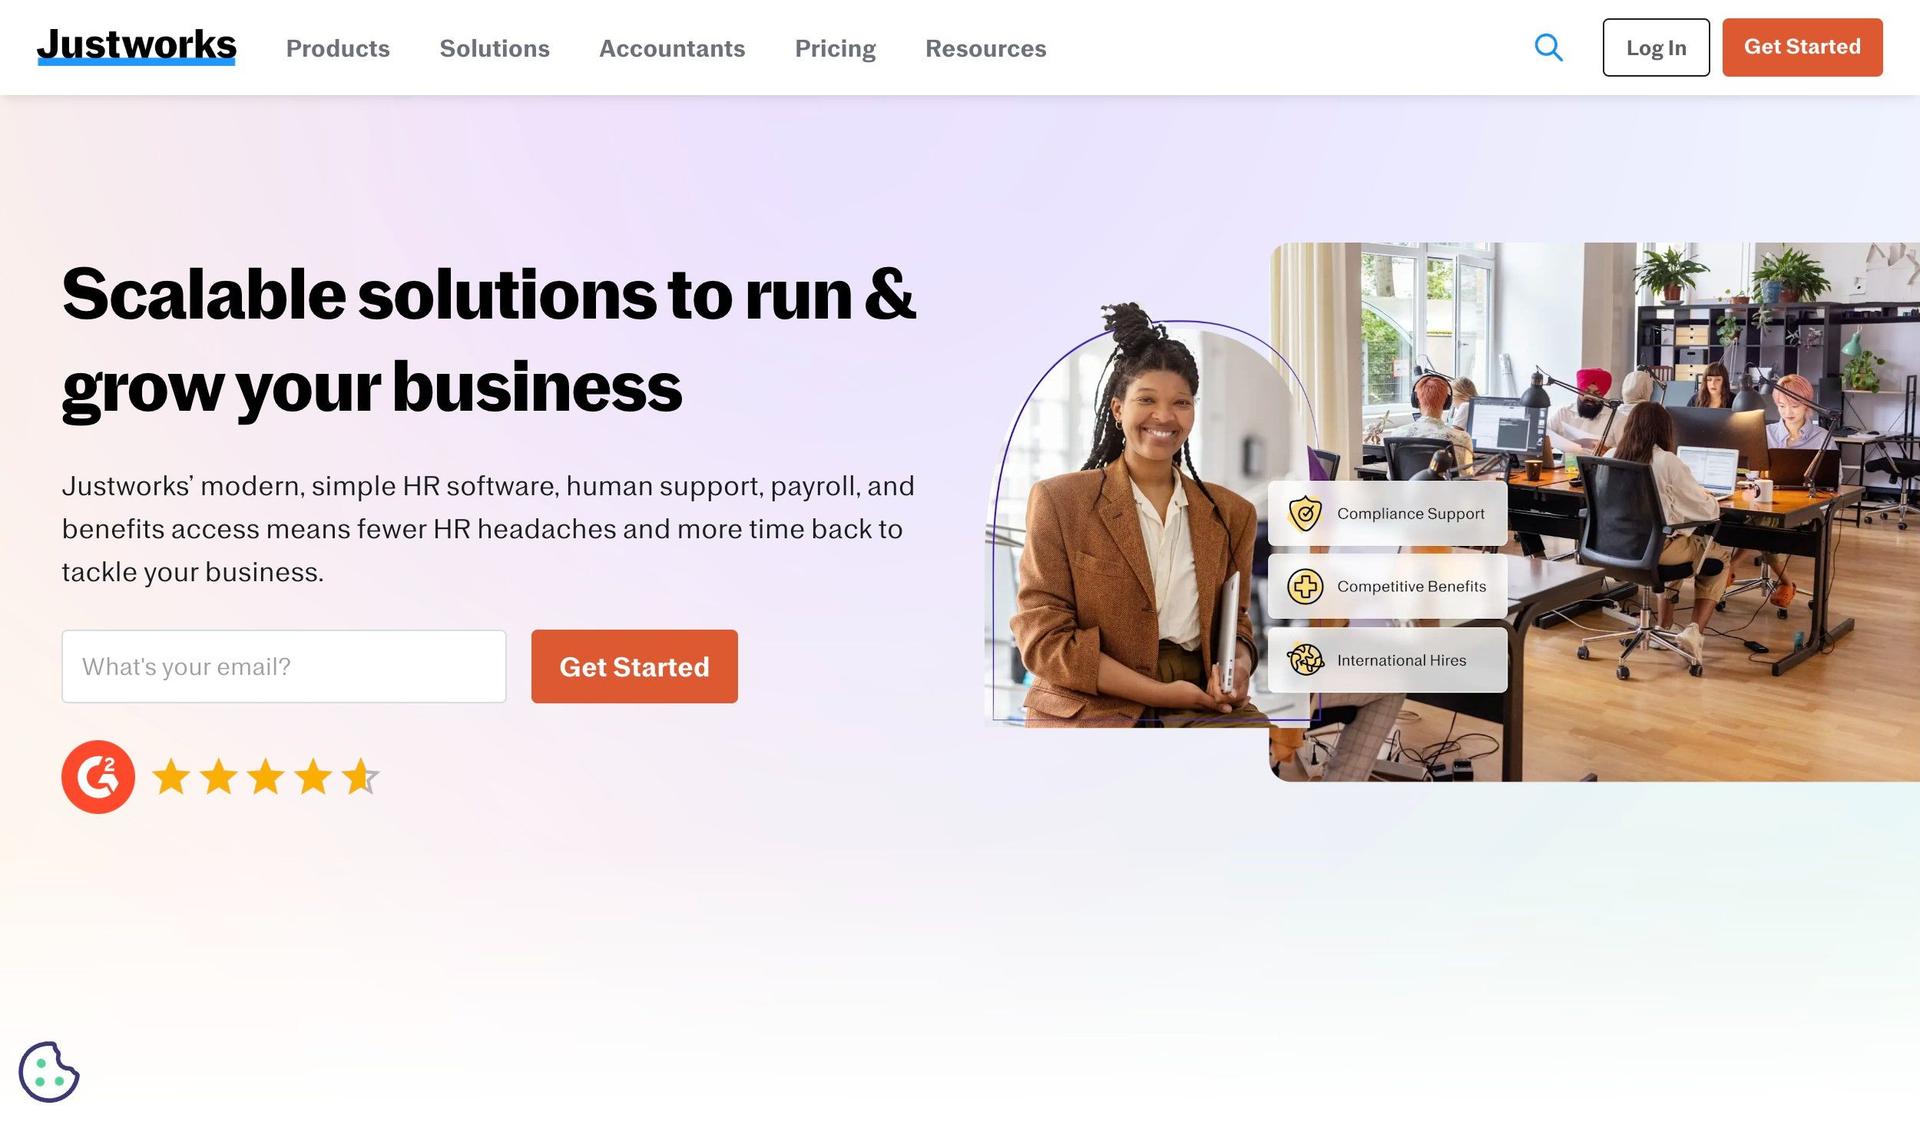Click the Compliance Support shield icon
1920x1121 pixels.
pyautogui.click(x=1305, y=513)
